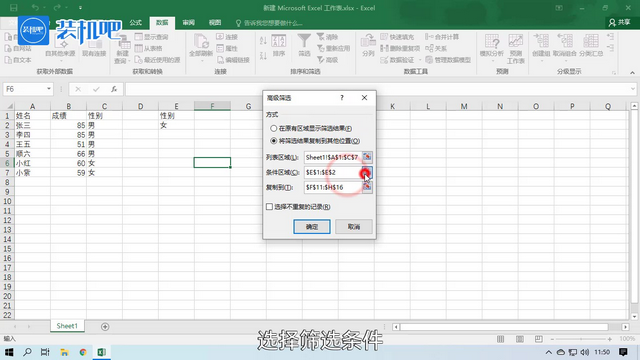Open the Name Box dropdown arrow
640x360 pixels.
tap(49, 89)
